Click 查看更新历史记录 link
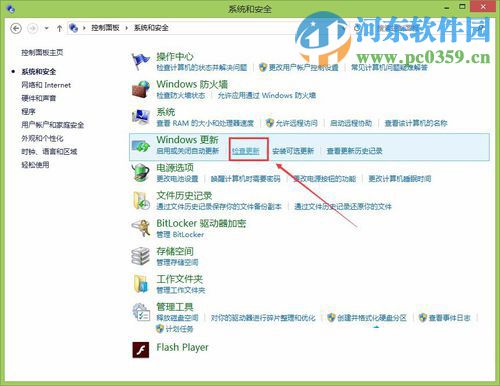Screen dimensions: 500x386 355,151
